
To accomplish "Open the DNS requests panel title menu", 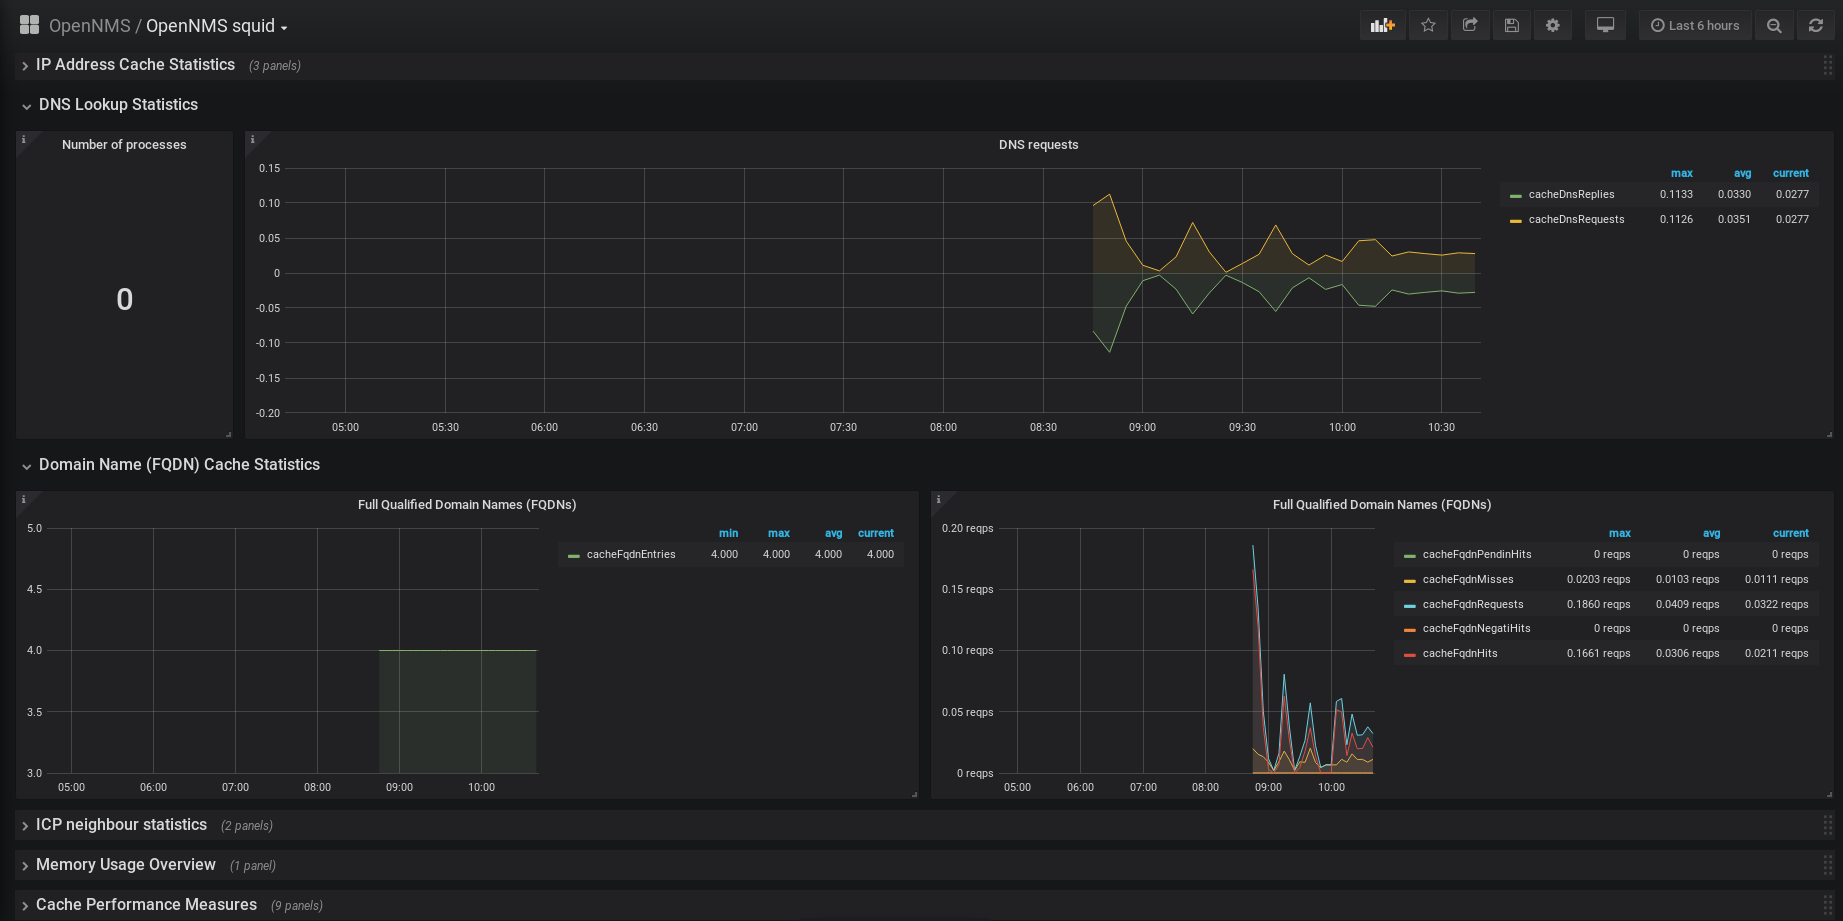I will point(1038,145).
